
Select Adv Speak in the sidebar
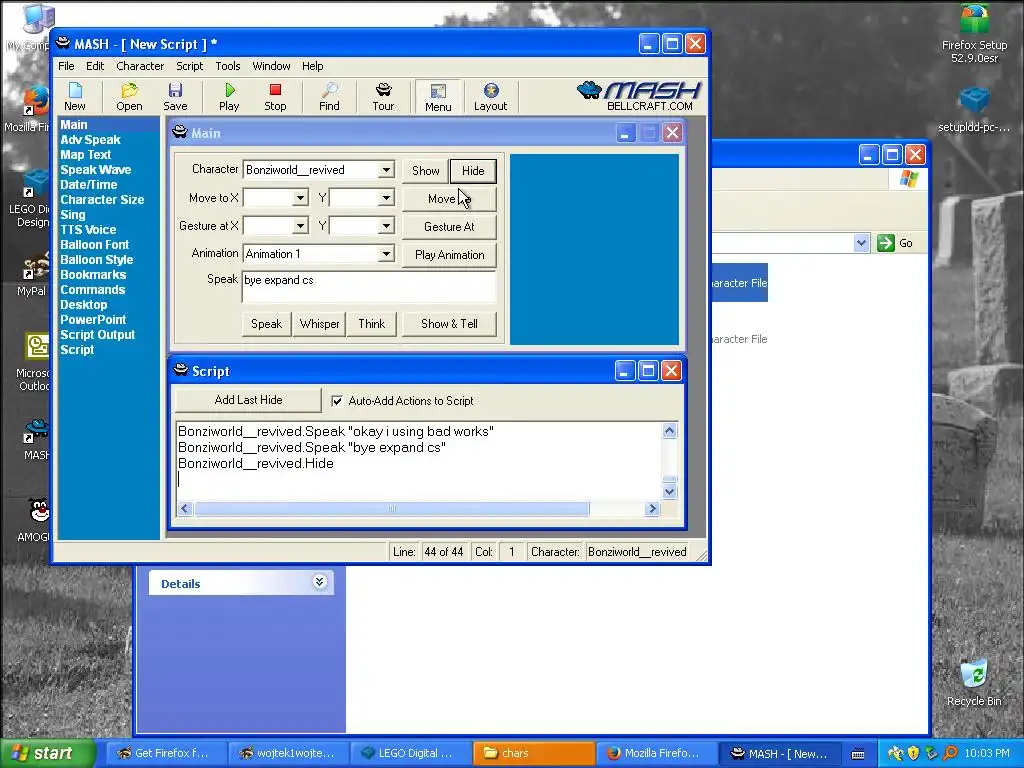[x=90, y=140]
